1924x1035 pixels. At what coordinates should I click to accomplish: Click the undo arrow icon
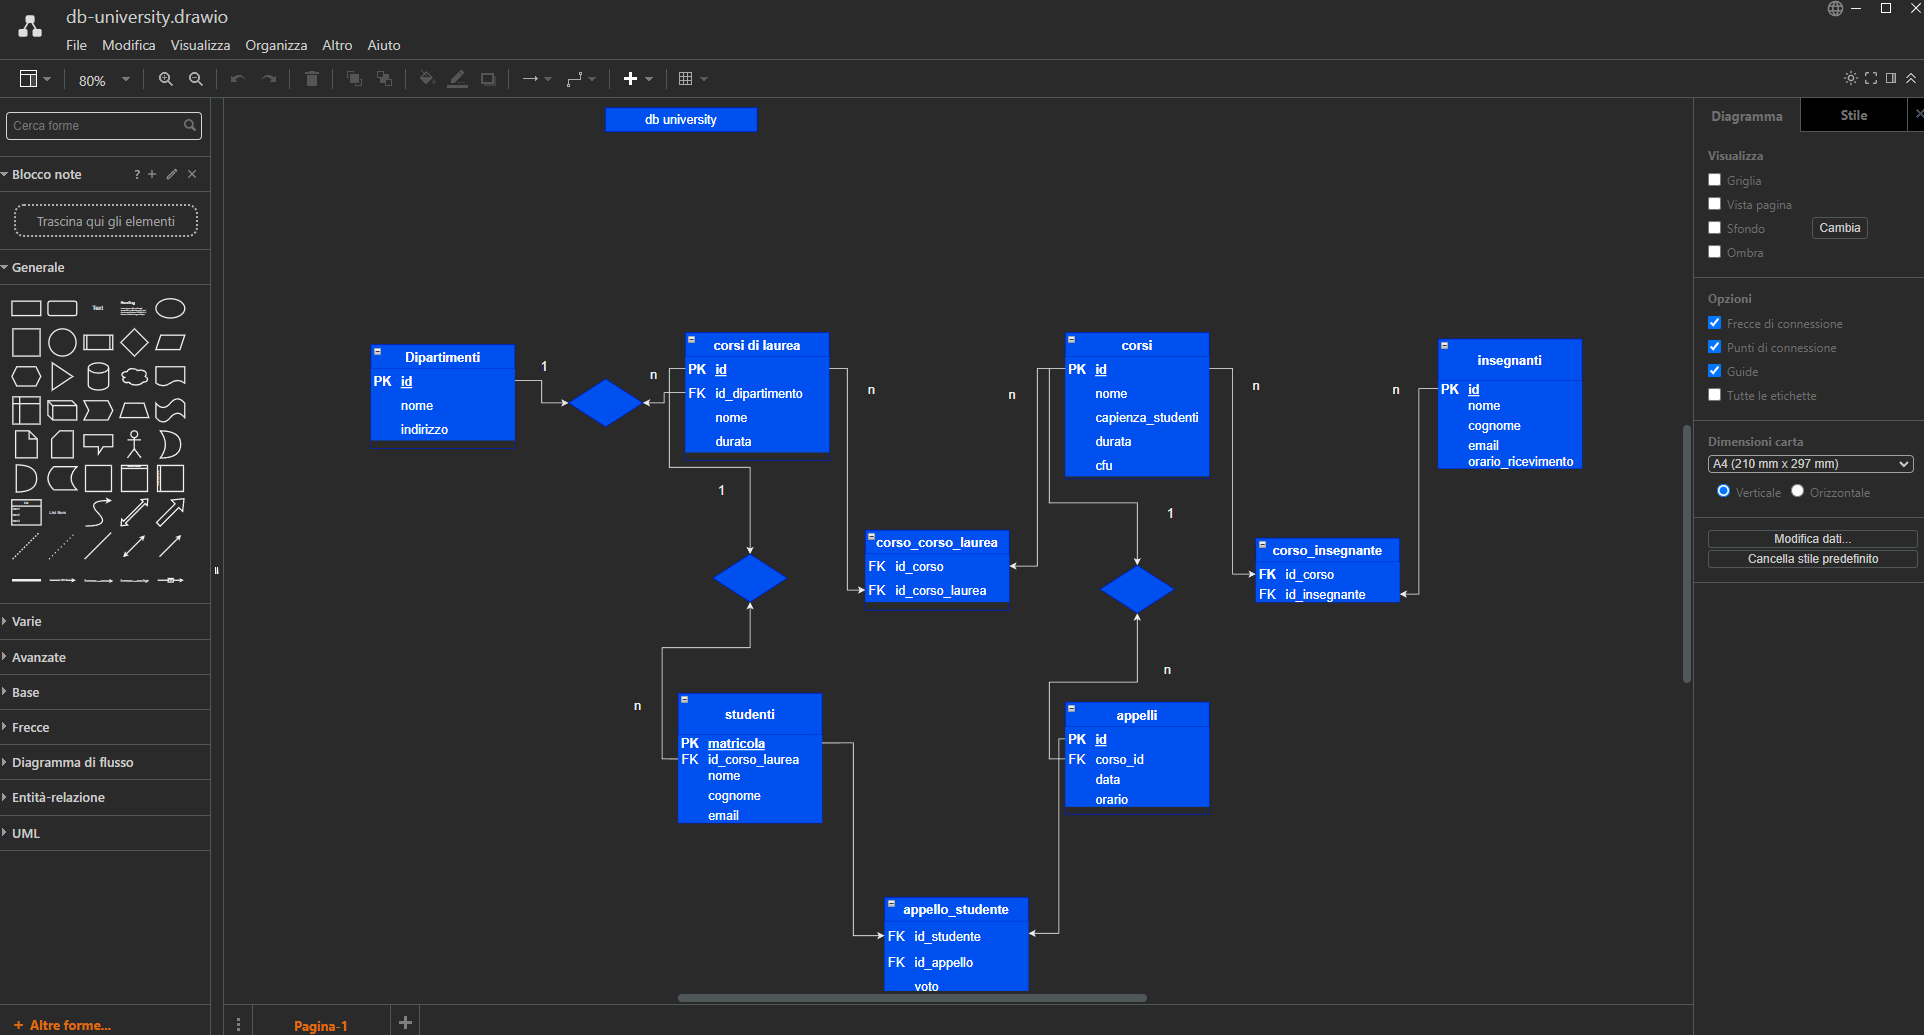coord(237,79)
